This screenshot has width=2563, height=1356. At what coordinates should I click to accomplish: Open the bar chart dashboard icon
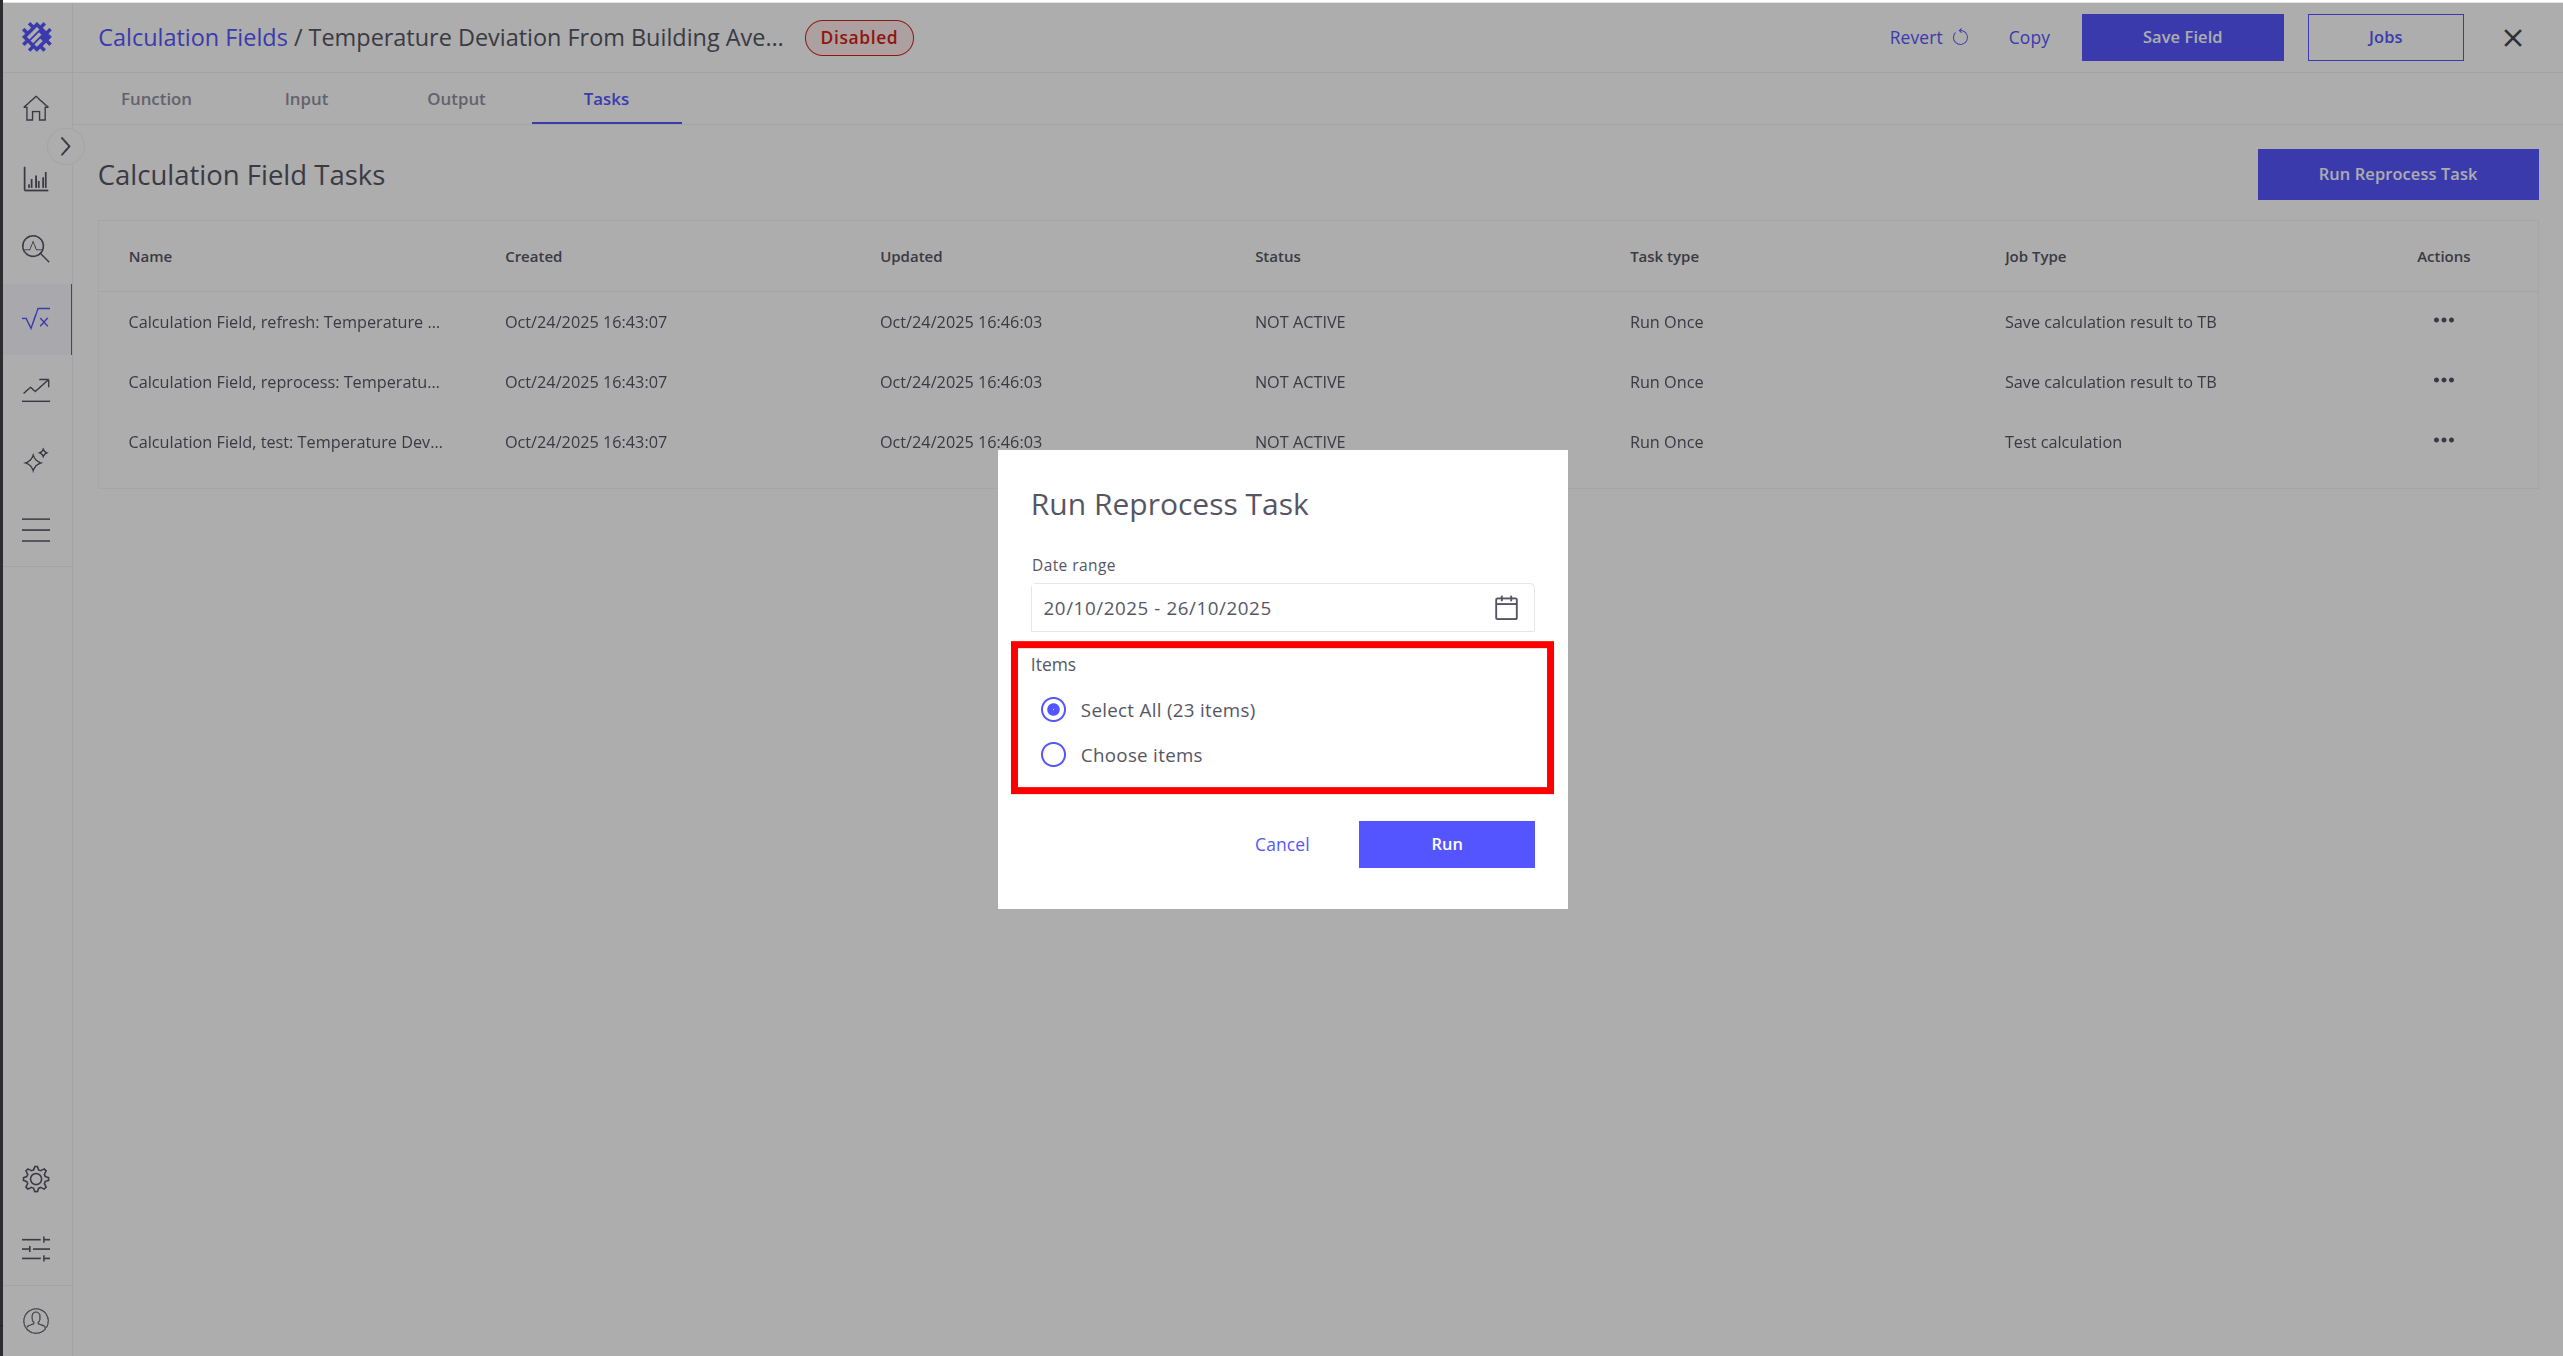pyautogui.click(x=36, y=180)
